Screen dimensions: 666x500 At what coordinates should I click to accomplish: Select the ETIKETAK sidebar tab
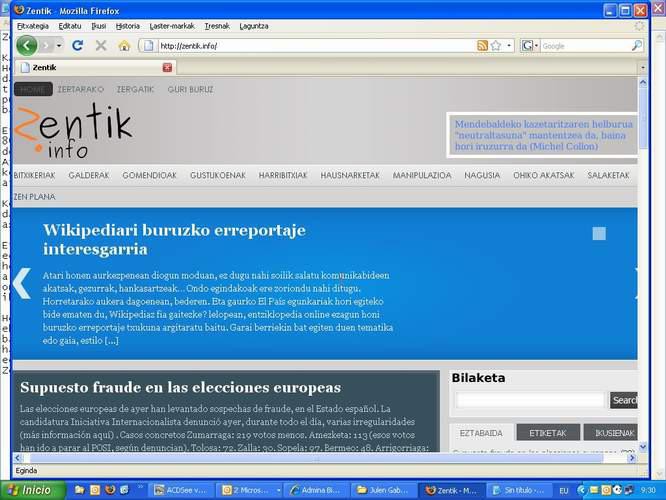click(x=548, y=433)
